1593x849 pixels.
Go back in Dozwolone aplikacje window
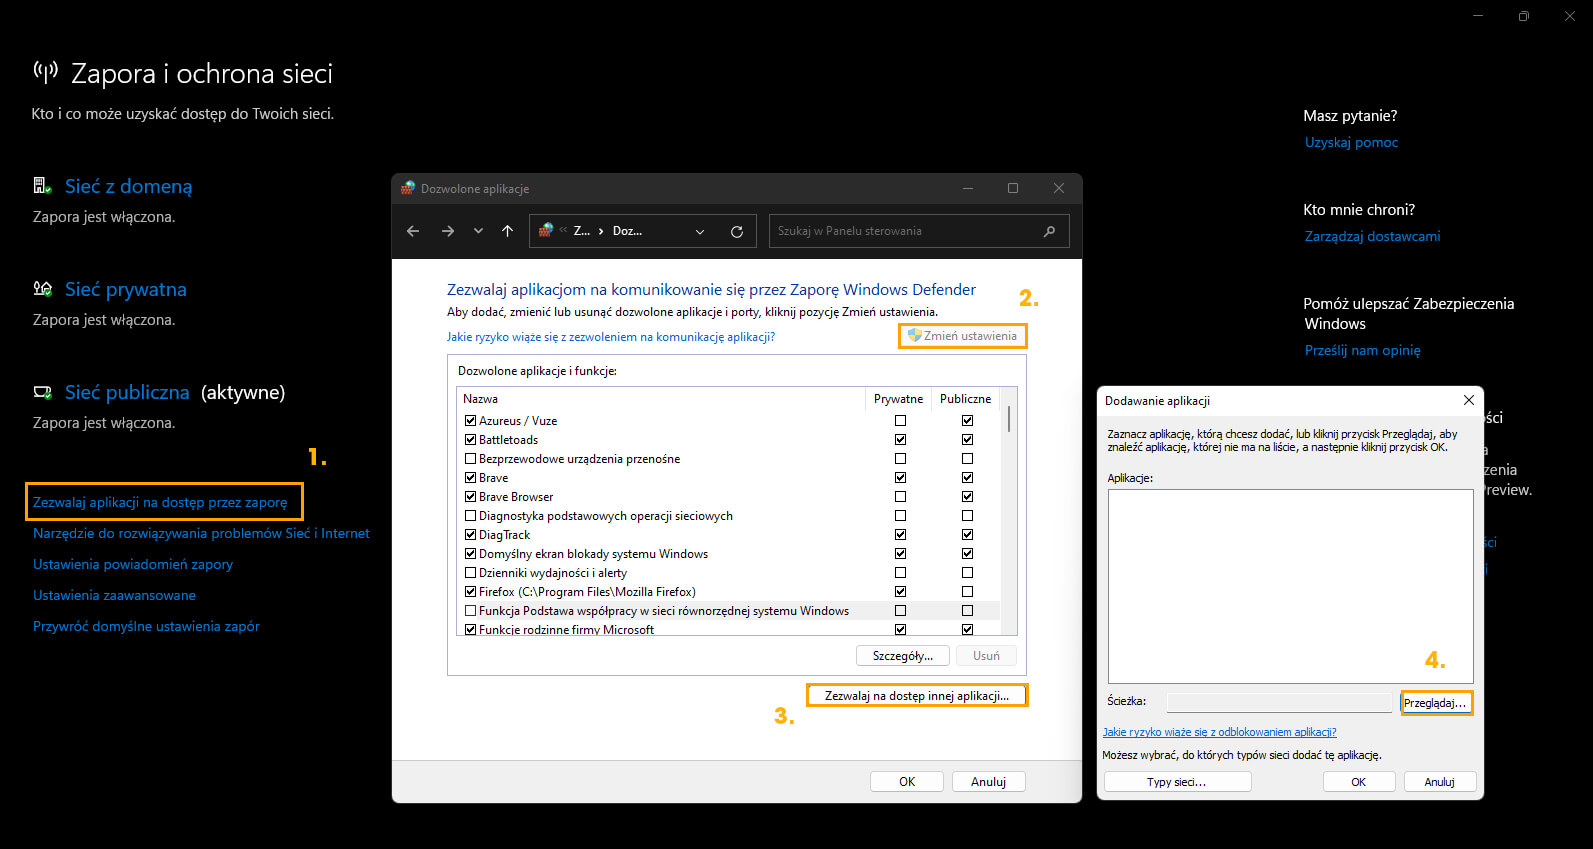coord(413,231)
